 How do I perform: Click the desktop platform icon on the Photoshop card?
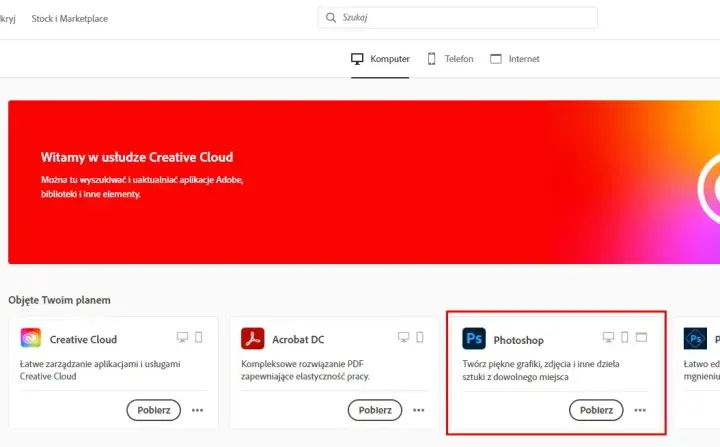(x=608, y=337)
